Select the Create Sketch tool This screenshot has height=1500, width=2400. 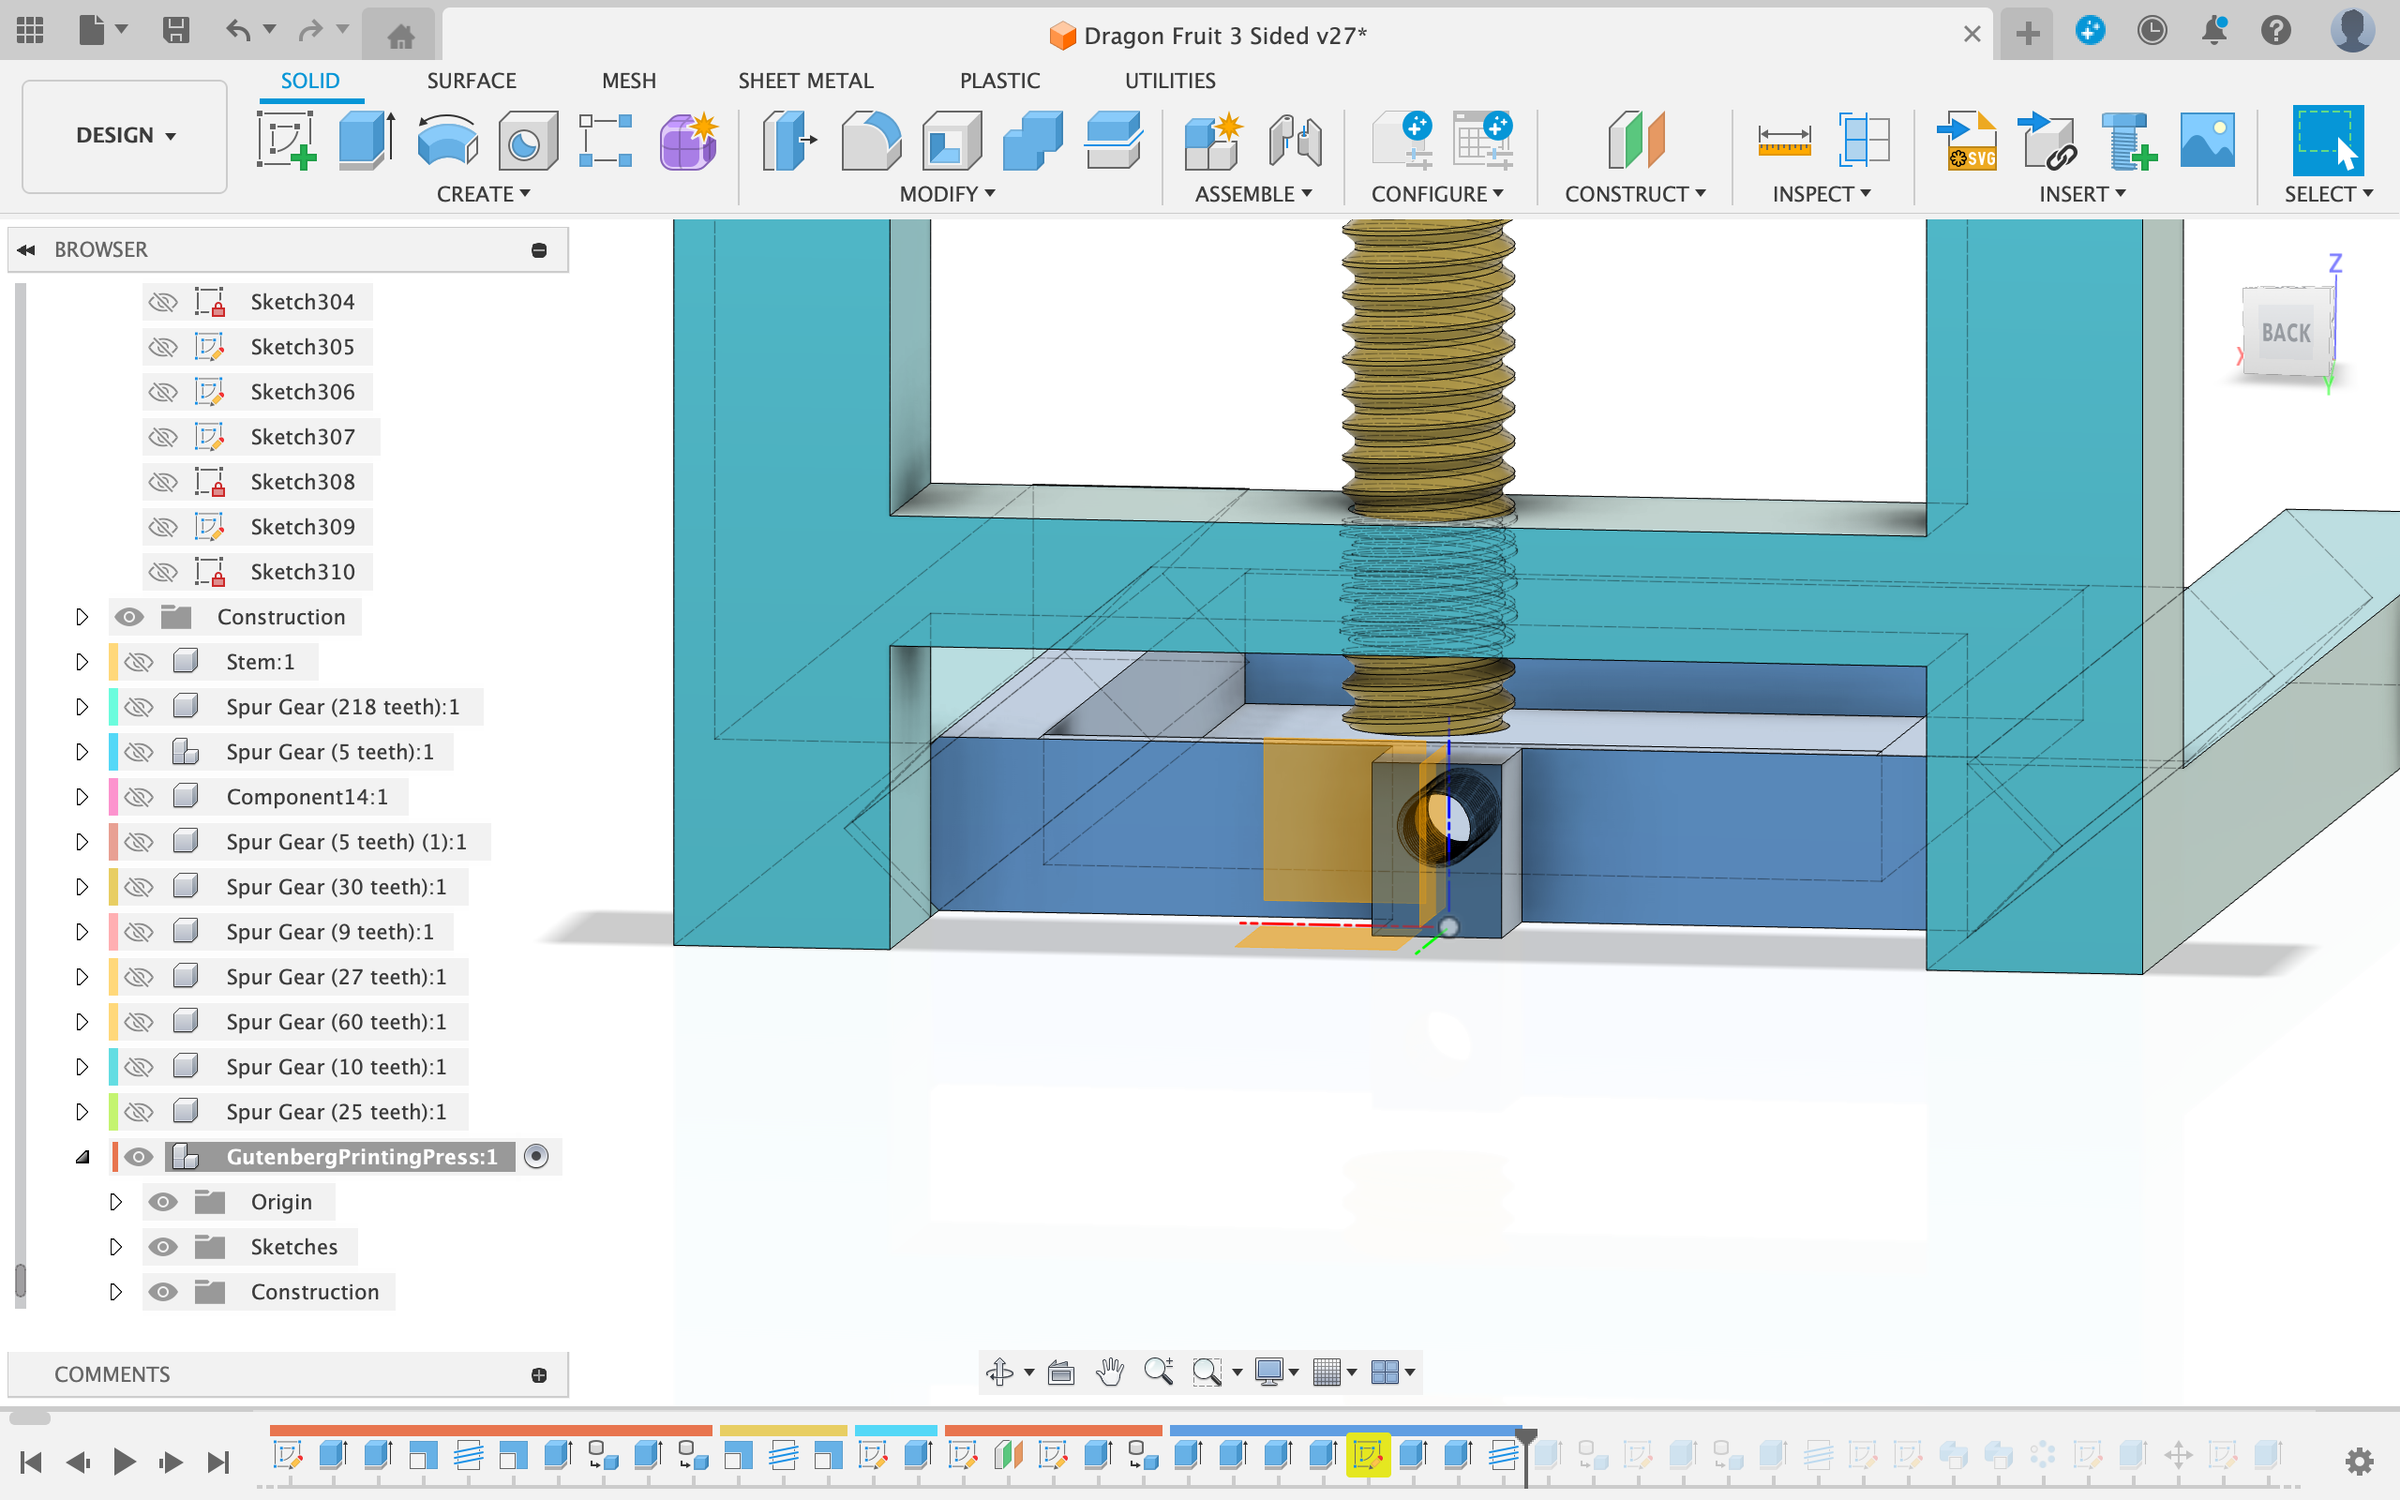(x=286, y=140)
